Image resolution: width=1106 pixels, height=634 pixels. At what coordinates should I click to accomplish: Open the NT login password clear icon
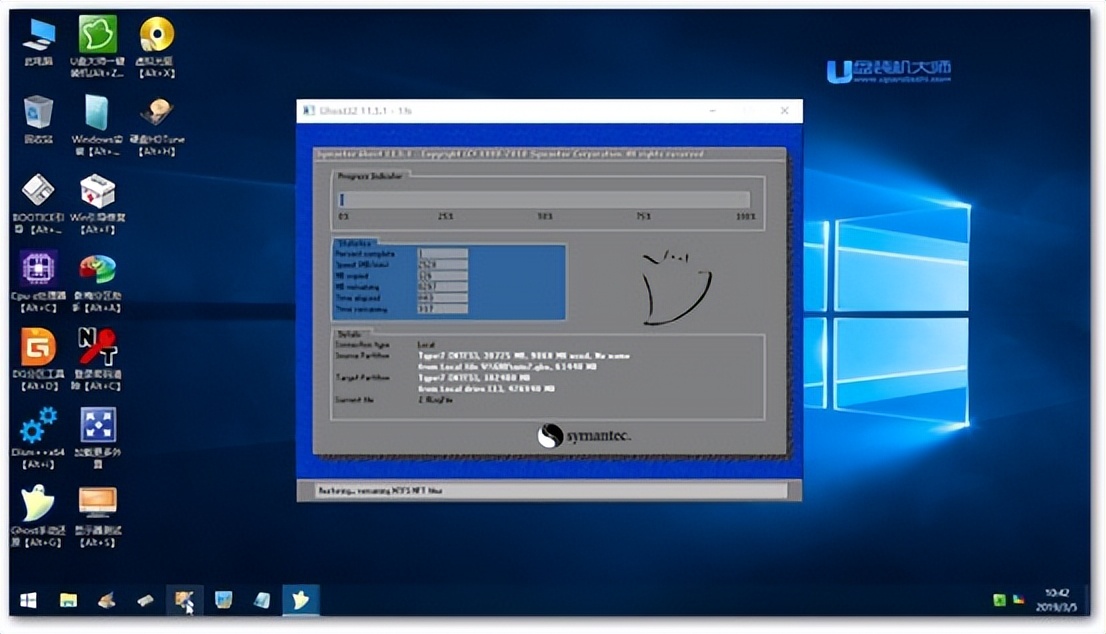point(97,360)
